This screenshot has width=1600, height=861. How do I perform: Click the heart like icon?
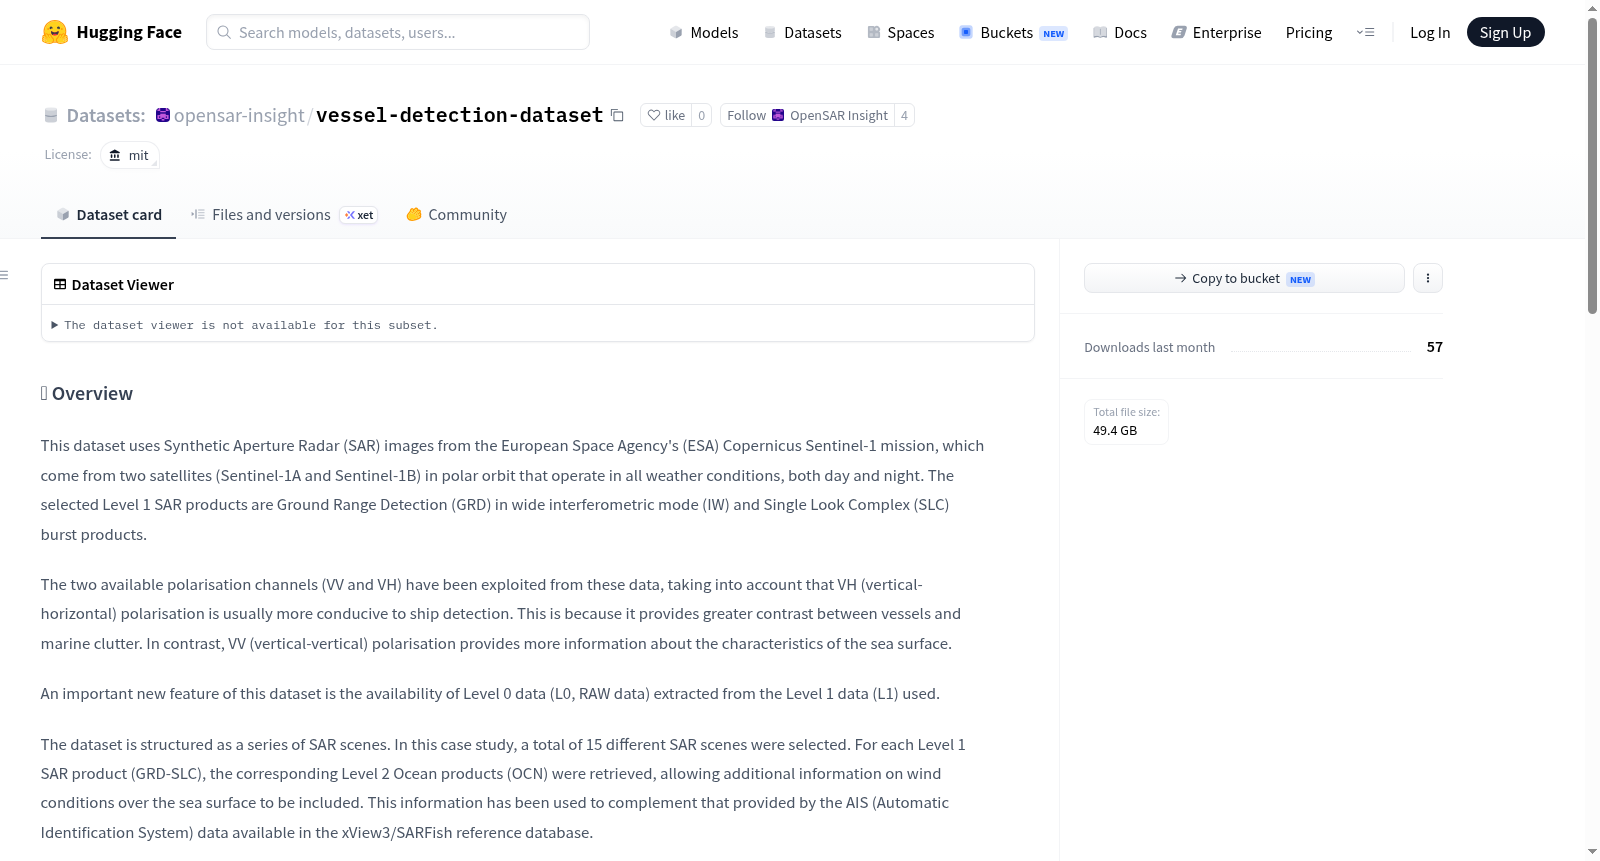point(654,115)
